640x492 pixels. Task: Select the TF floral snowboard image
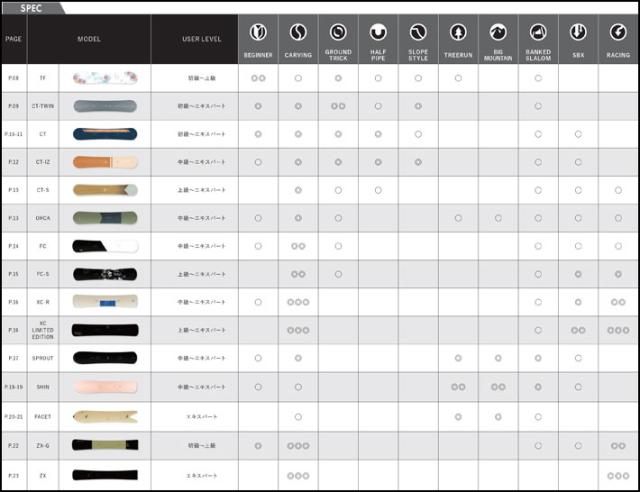pyautogui.click(x=105, y=78)
